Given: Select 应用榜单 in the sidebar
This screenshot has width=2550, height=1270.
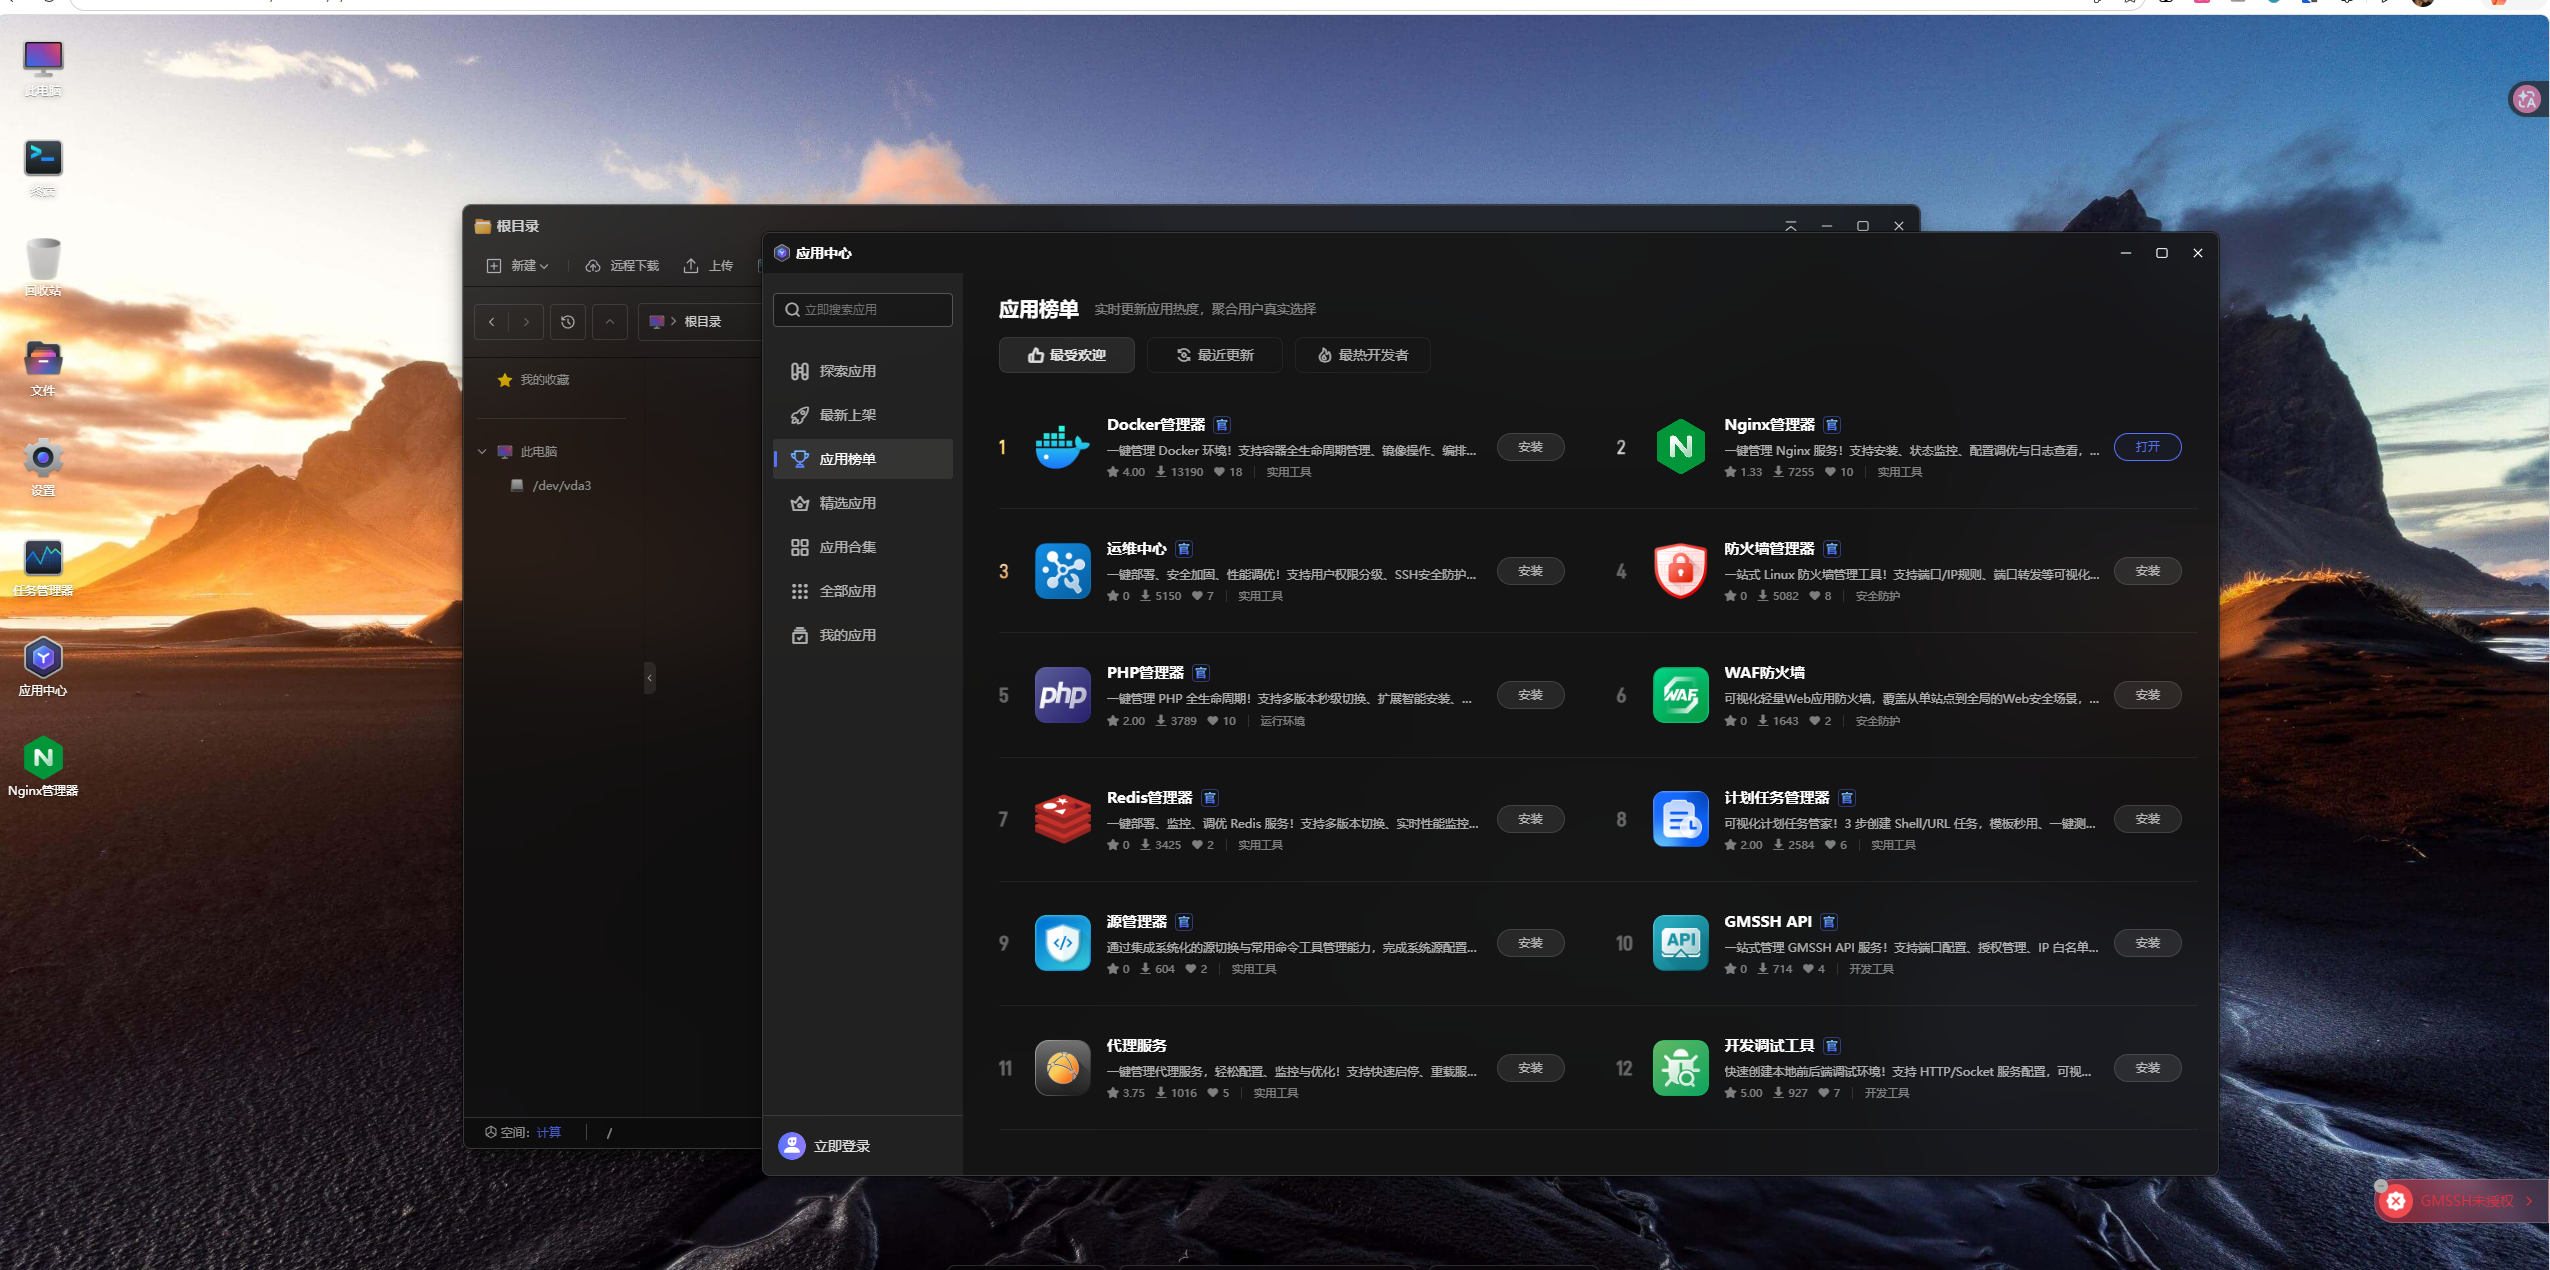Looking at the screenshot, I should (x=862, y=459).
